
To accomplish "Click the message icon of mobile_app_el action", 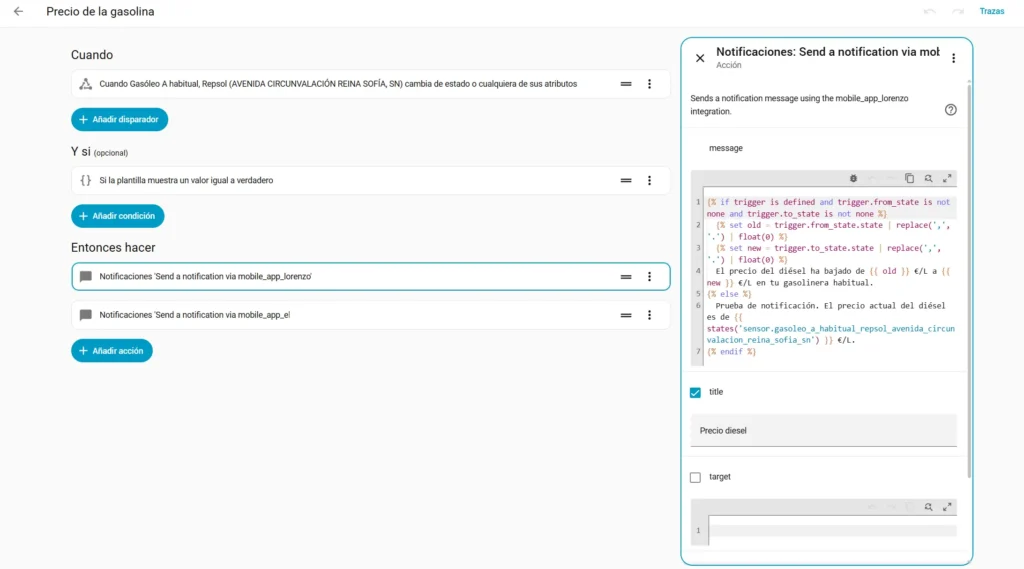I will [86, 315].
